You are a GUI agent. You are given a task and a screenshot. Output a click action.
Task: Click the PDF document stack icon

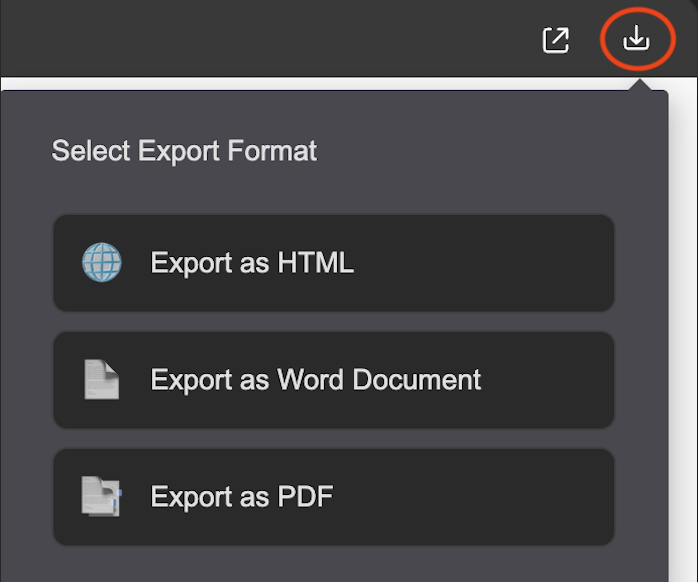(101, 497)
